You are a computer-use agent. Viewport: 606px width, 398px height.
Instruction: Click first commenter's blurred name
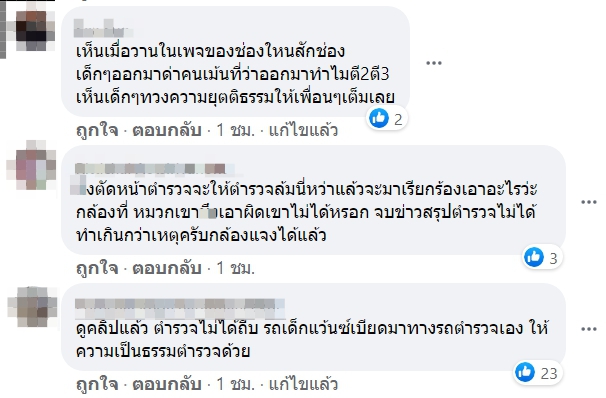(102, 28)
